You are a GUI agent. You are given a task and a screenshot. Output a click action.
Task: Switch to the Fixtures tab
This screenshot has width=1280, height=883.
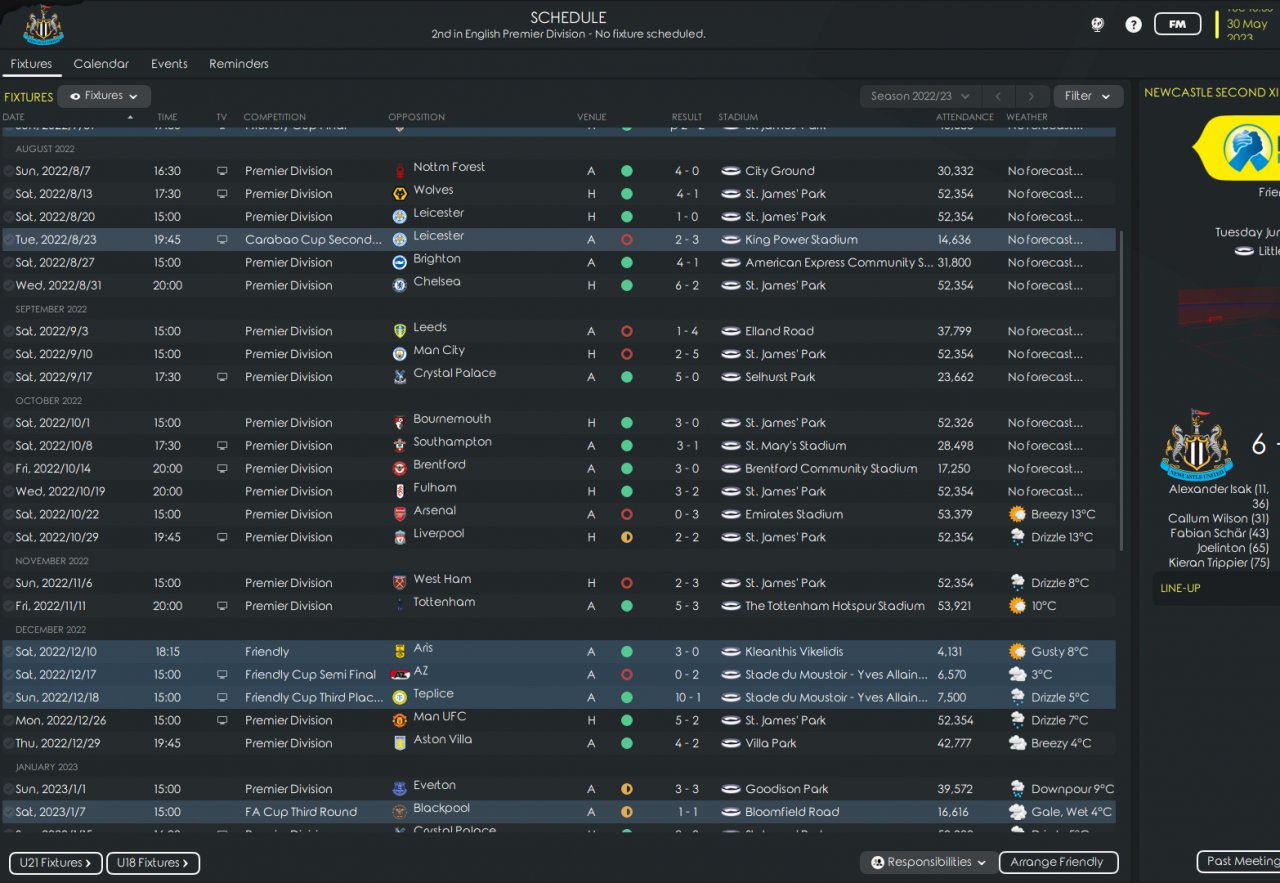click(31, 64)
